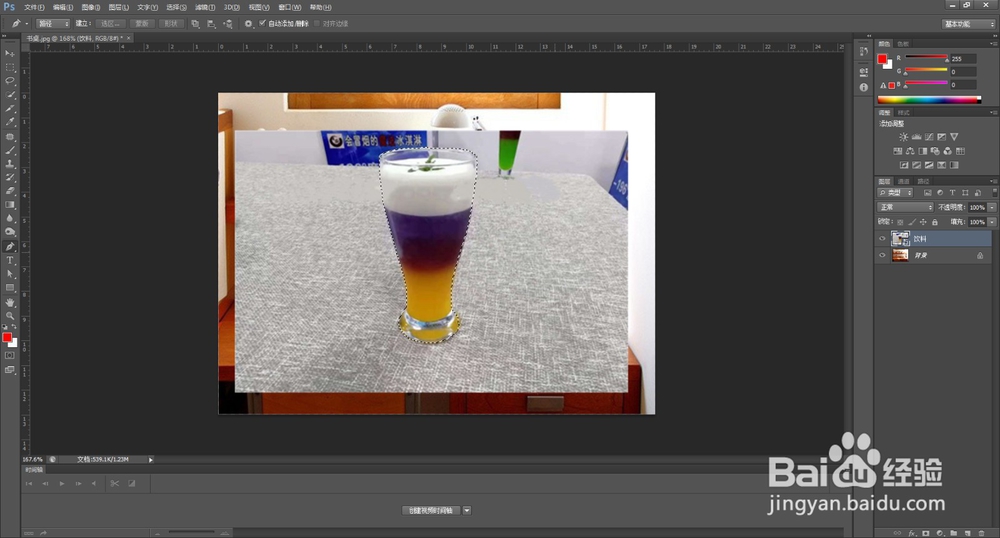1000x538 pixels.
Task: Open pen tool preset picker arrow
Action: 27,24
